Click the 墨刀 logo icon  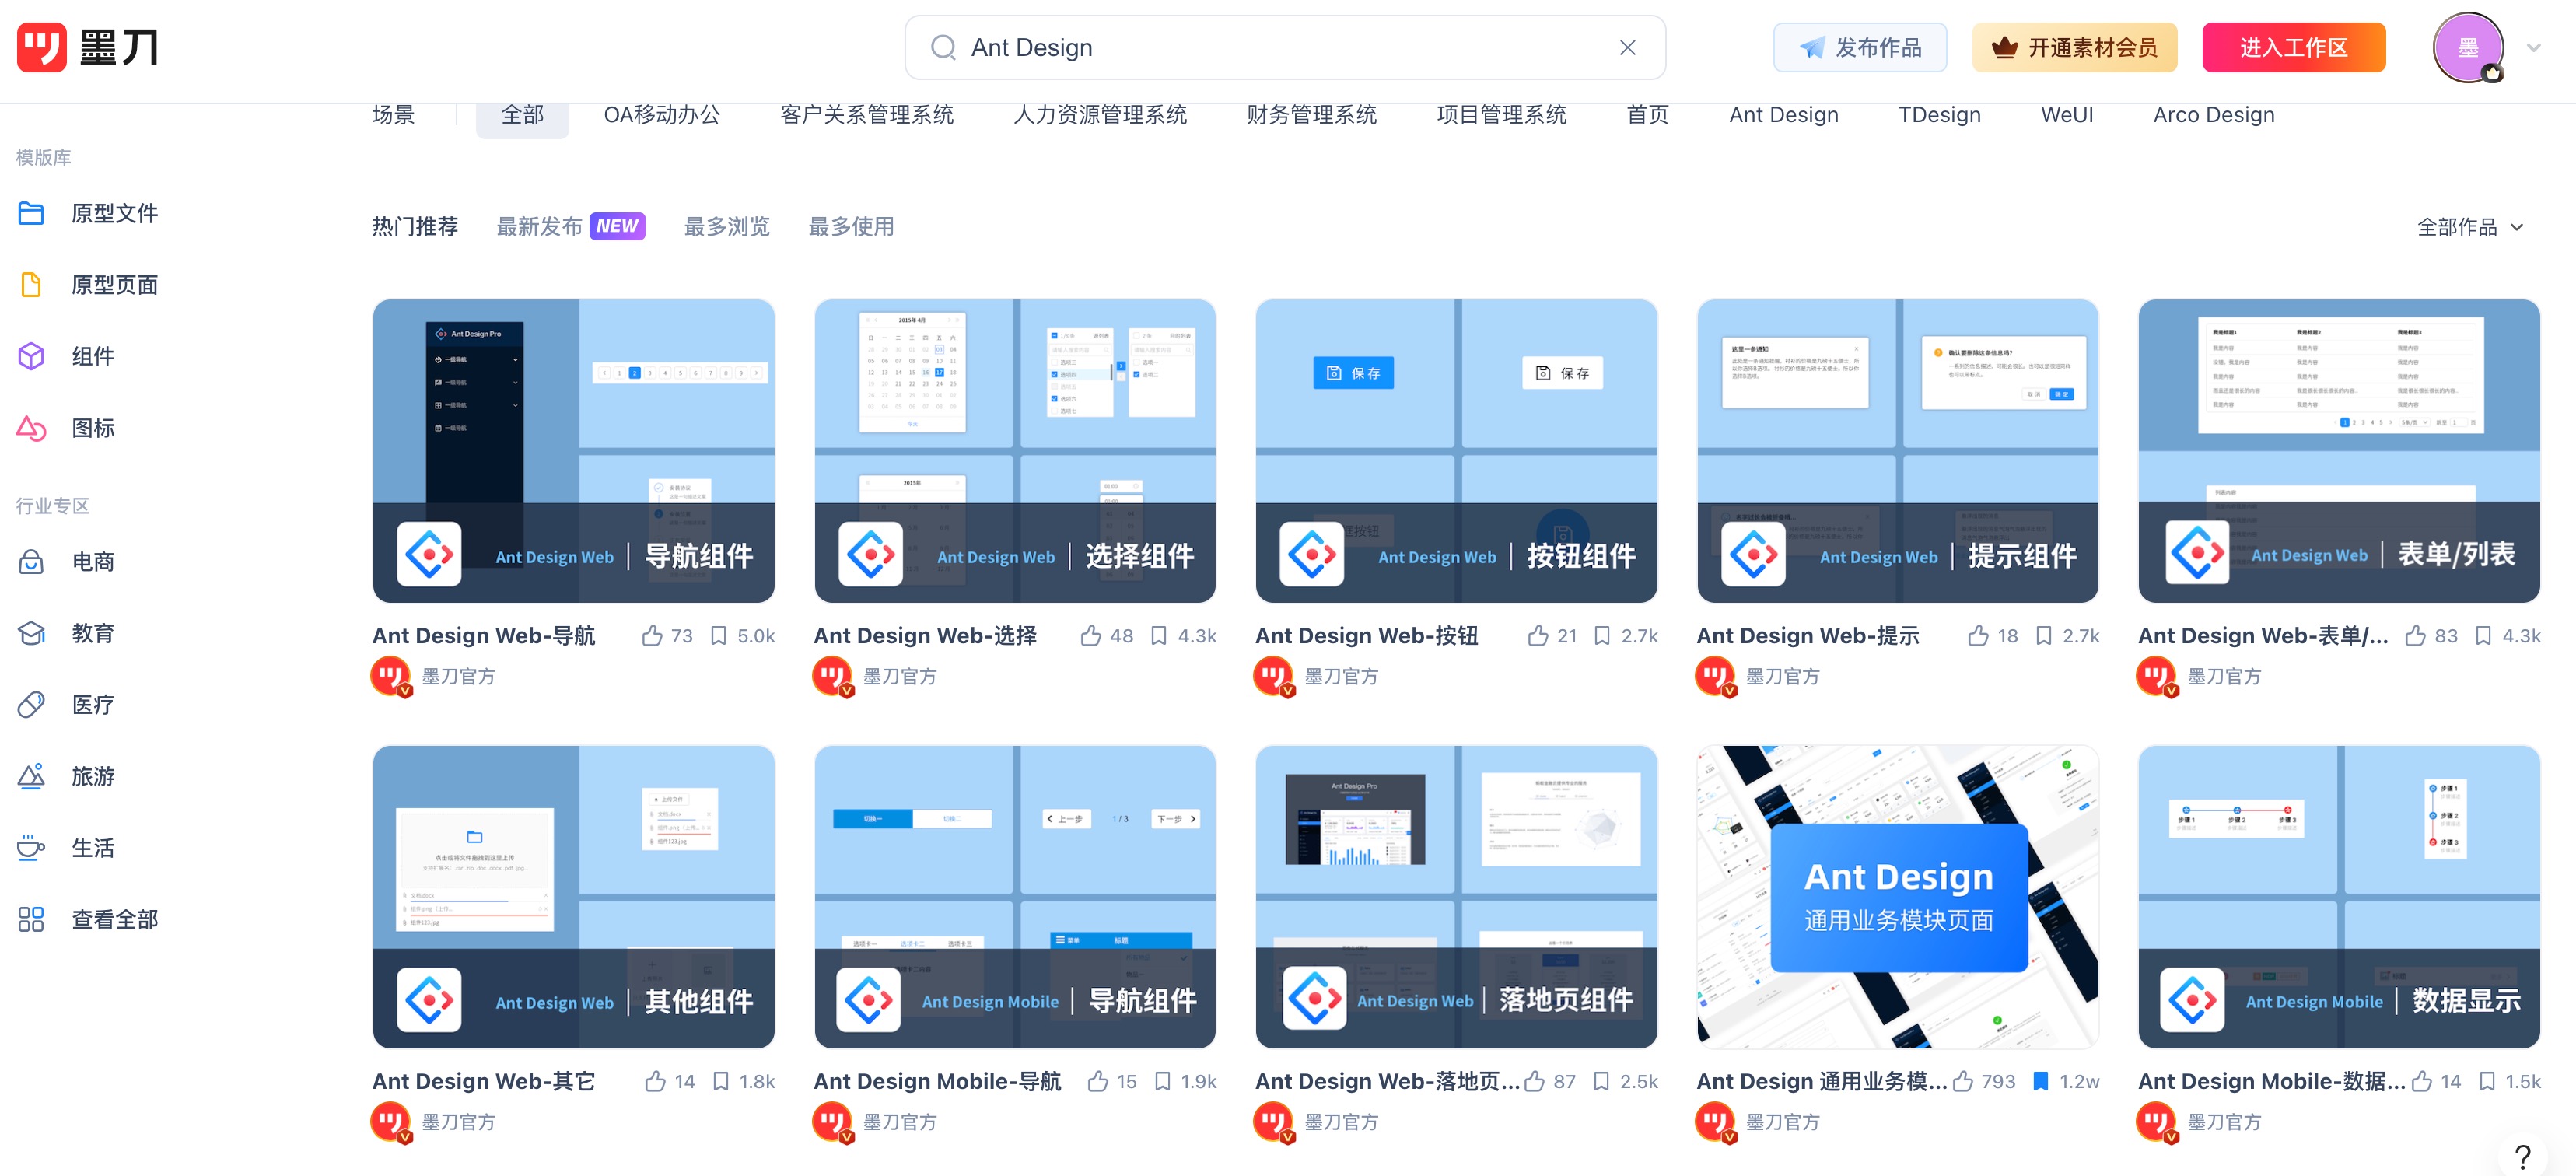(x=41, y=47)
